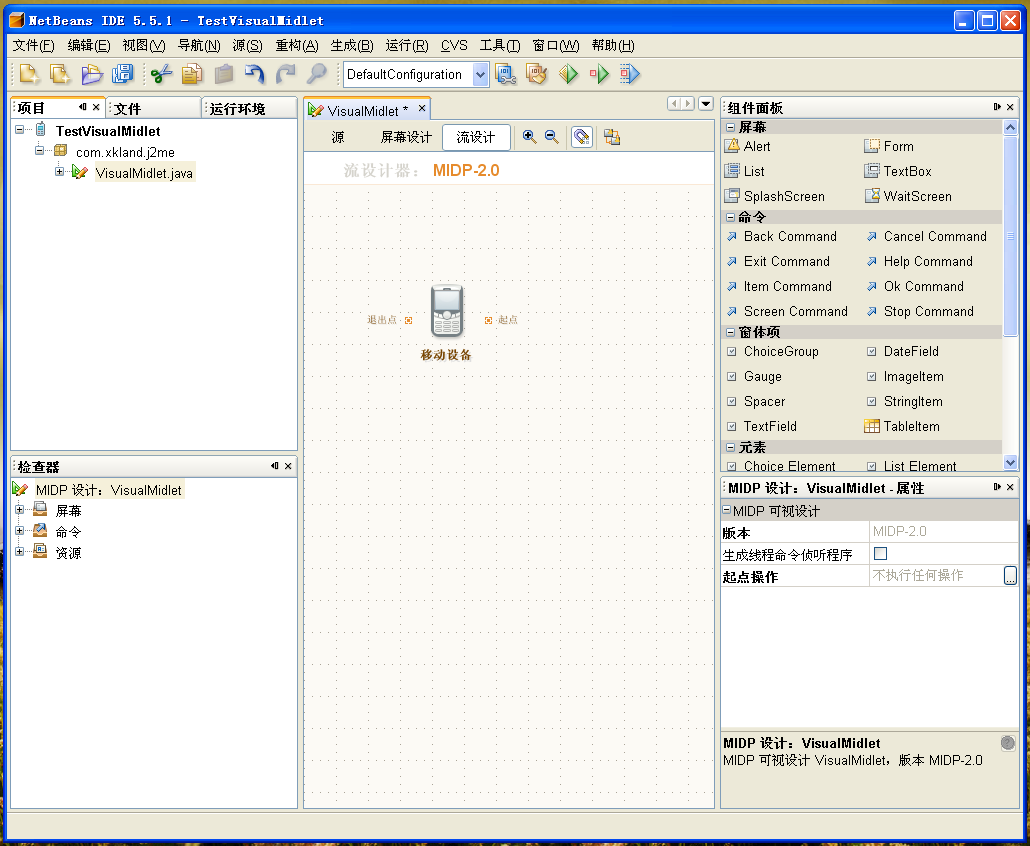Select the mobile device icon on canvas

coord(447,311)
